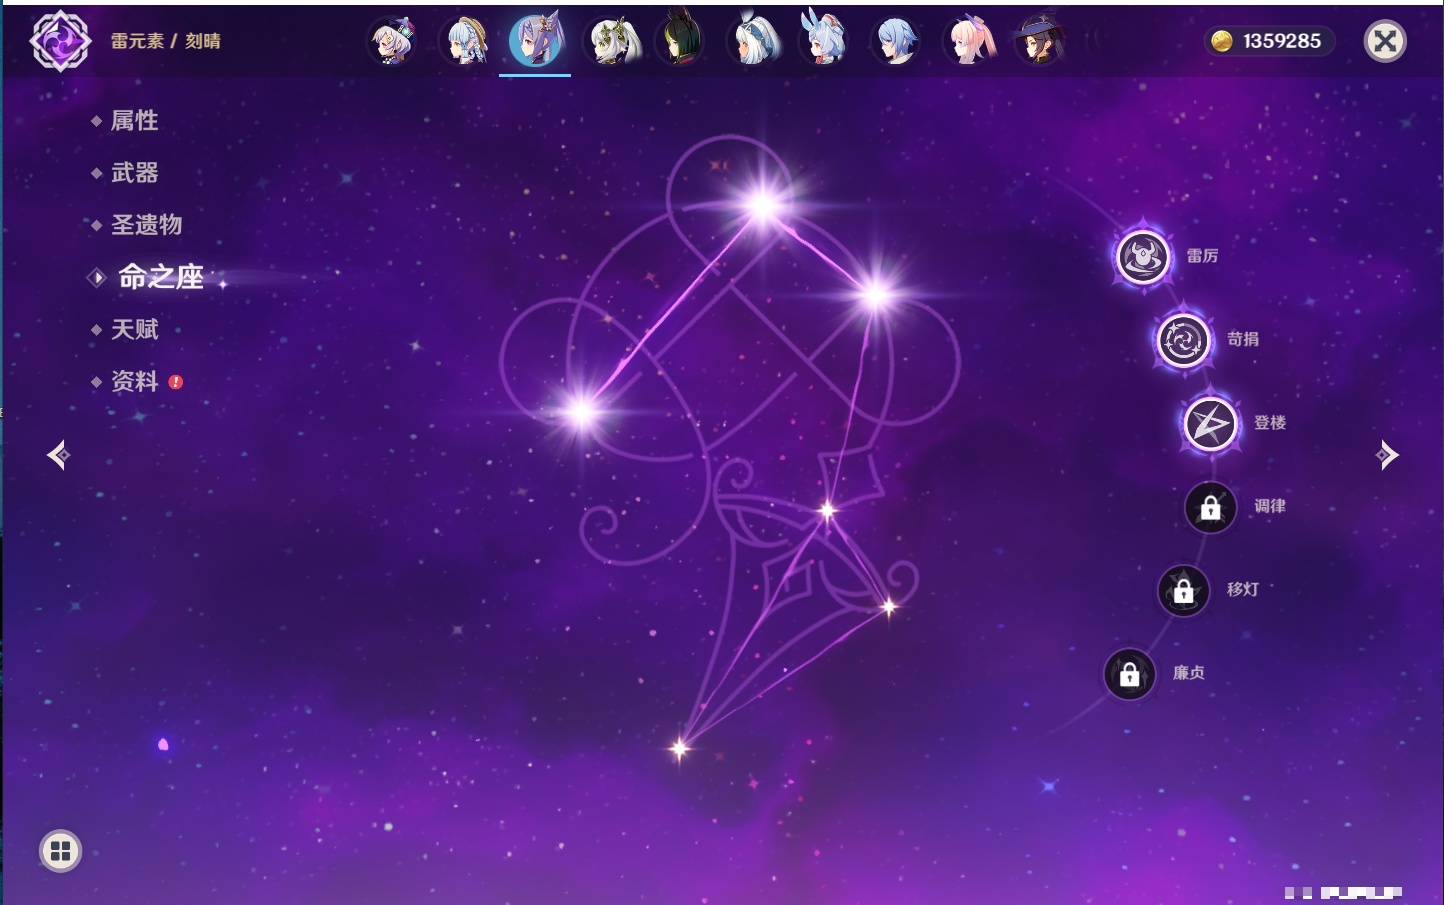
Task: Go to the previous character with left arrow
Action: [58, 455]
